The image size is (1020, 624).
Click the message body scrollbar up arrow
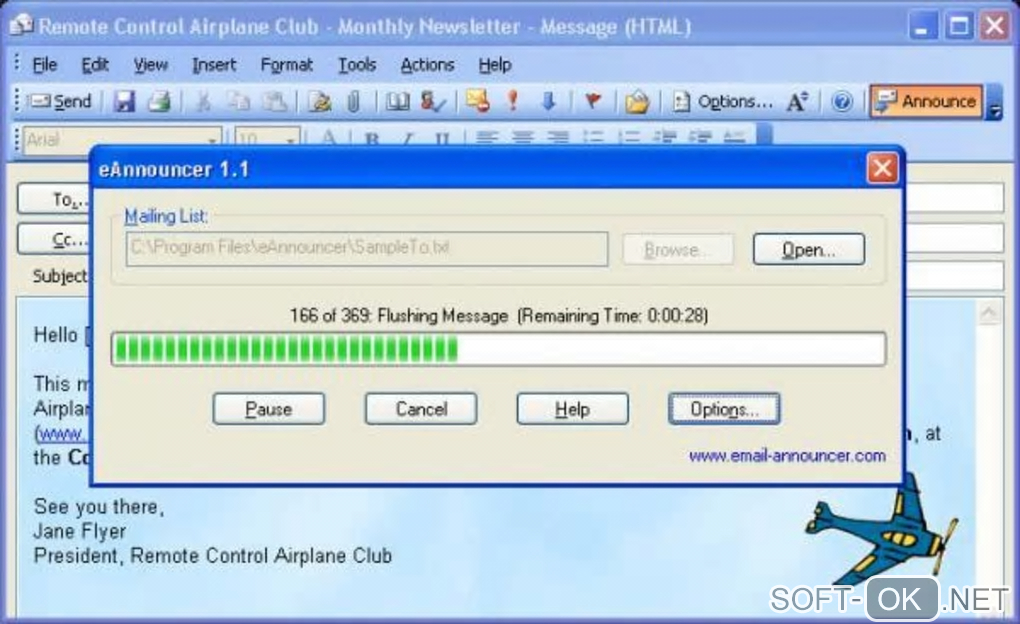[x=989, y=314]
